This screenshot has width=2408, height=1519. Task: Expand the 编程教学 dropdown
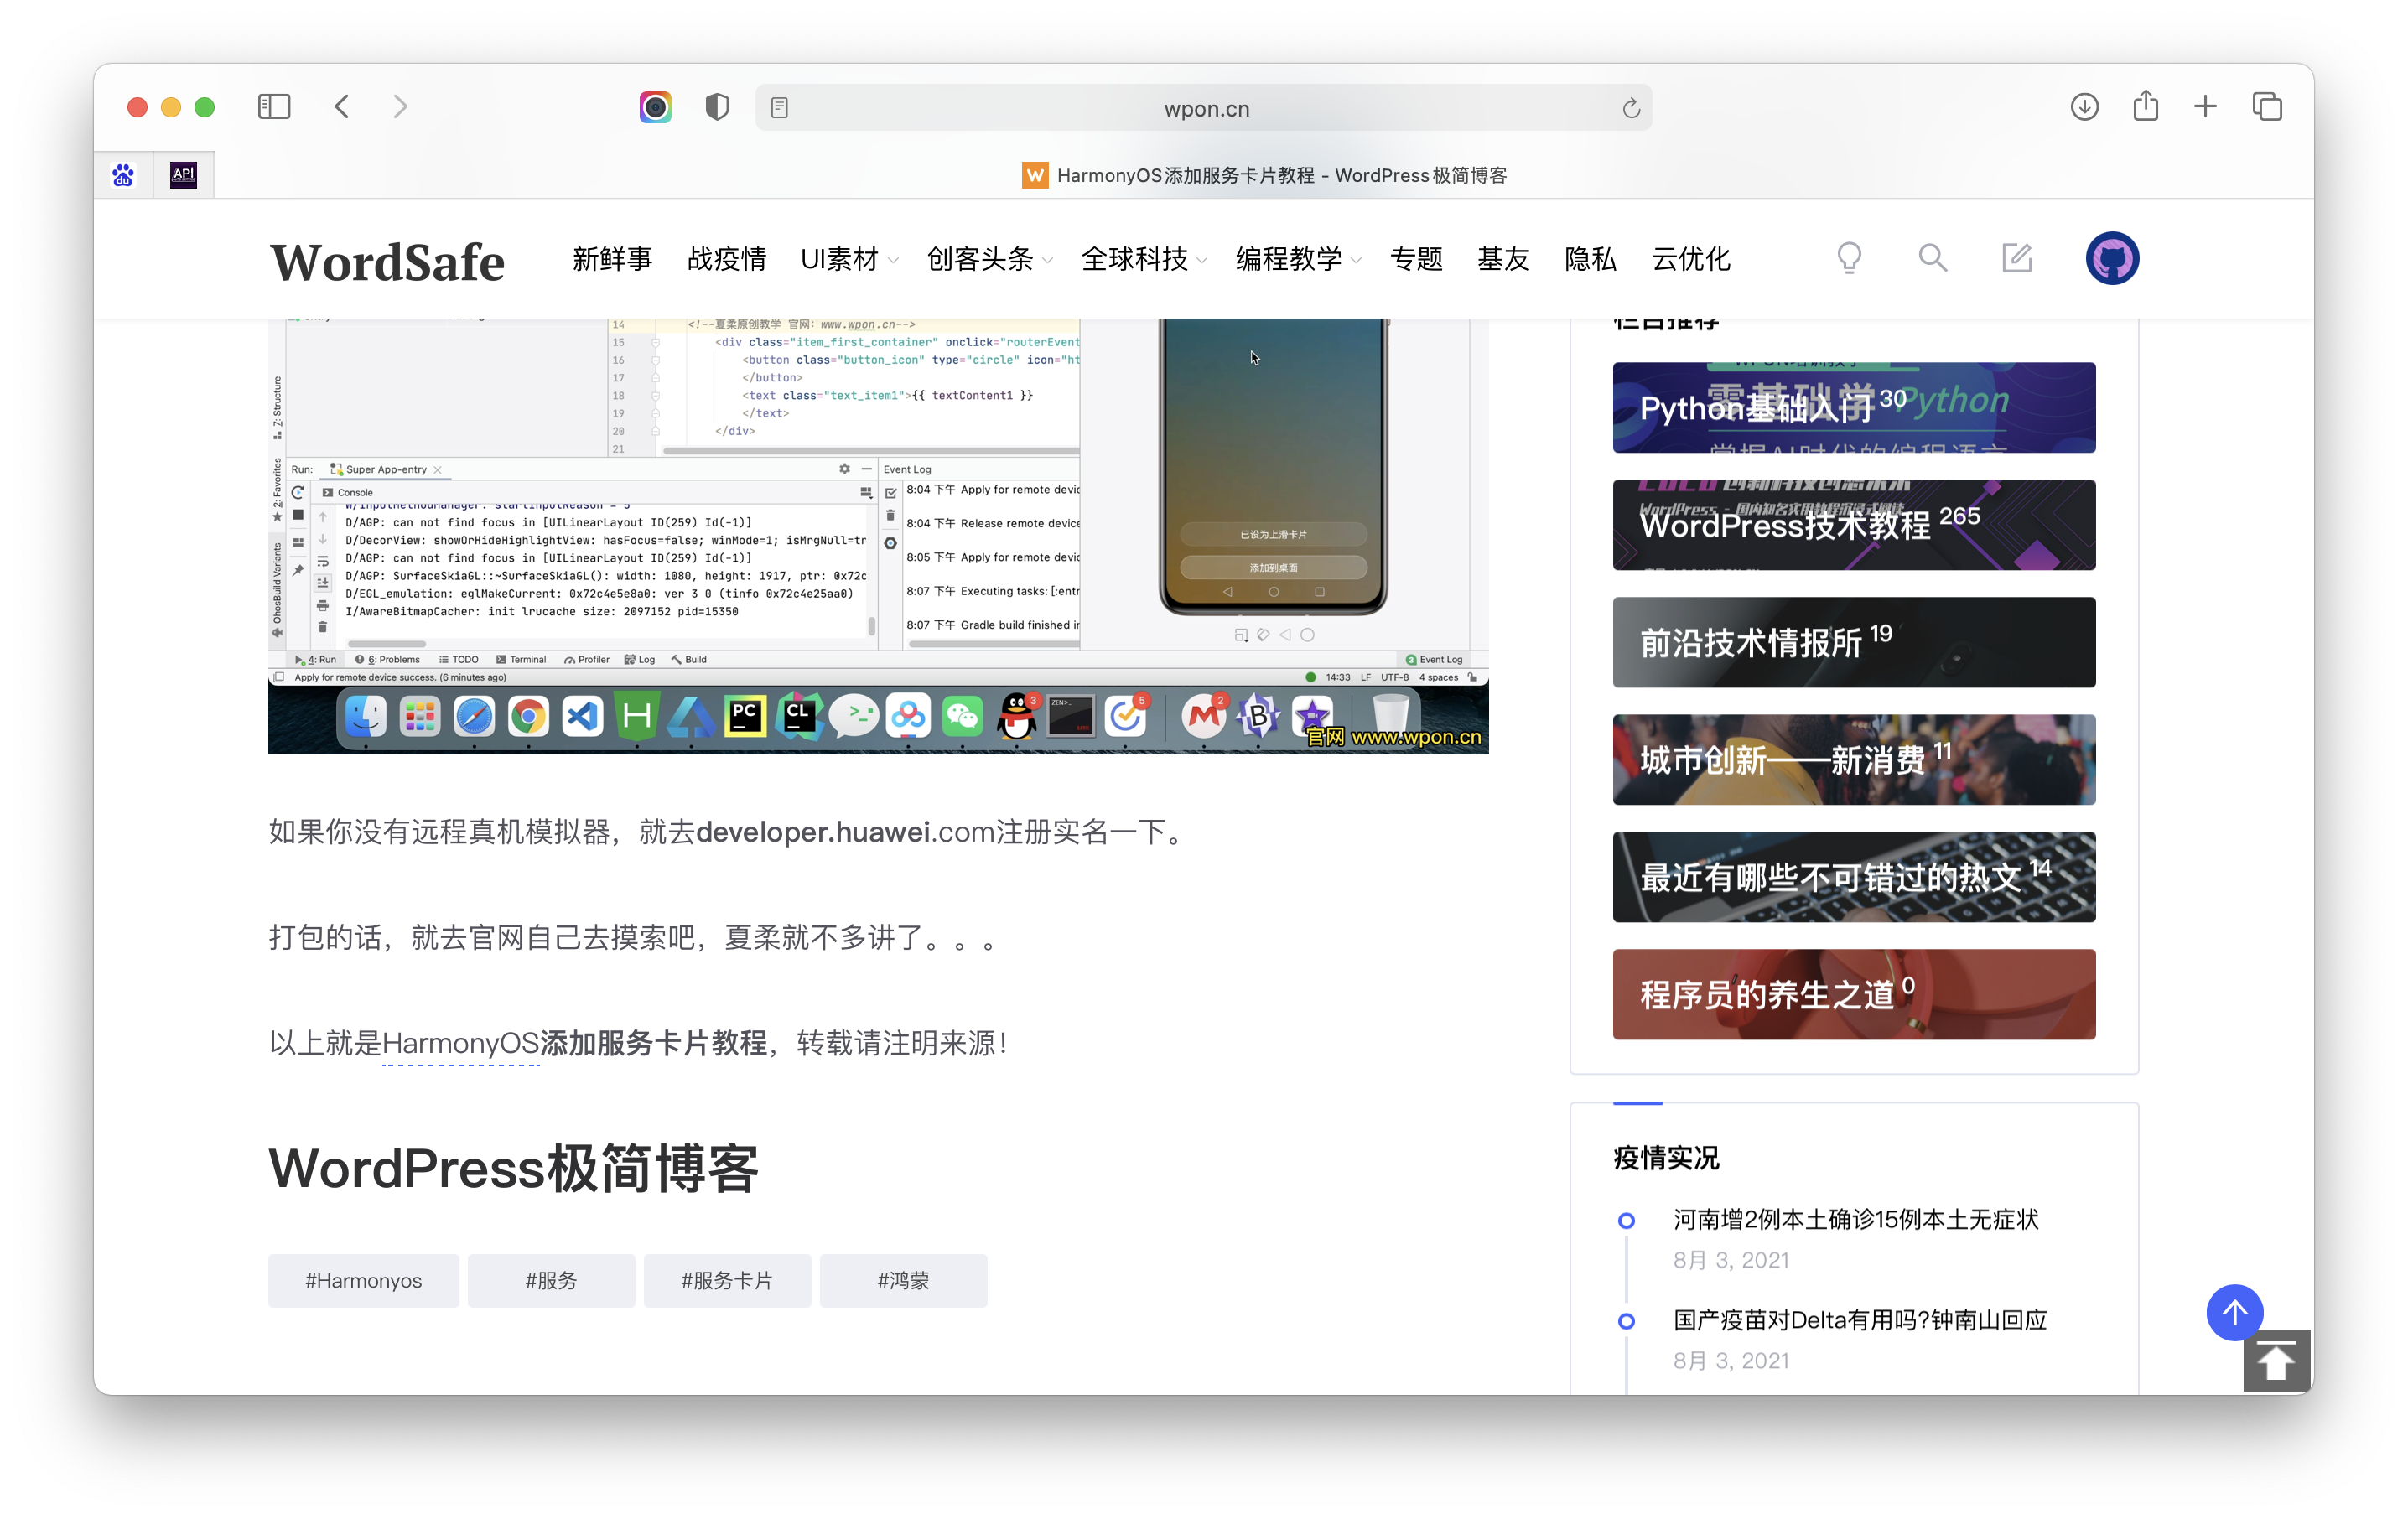pos(1298,259)
